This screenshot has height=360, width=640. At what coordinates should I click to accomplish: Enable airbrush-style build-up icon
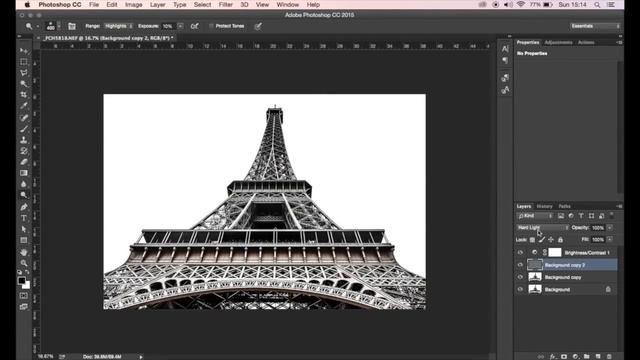pyautogui.click(x=195, y=26)
